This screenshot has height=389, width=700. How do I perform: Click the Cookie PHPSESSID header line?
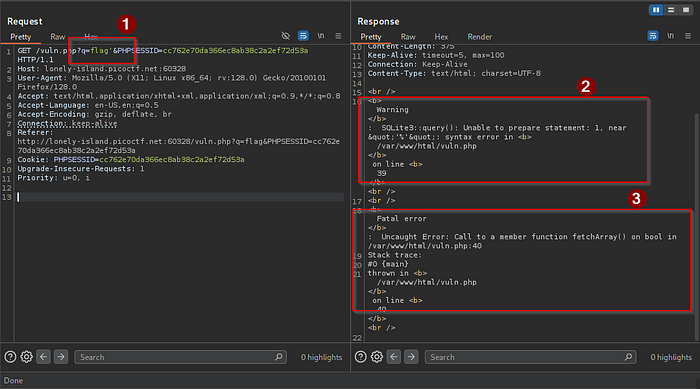point(131,159)
